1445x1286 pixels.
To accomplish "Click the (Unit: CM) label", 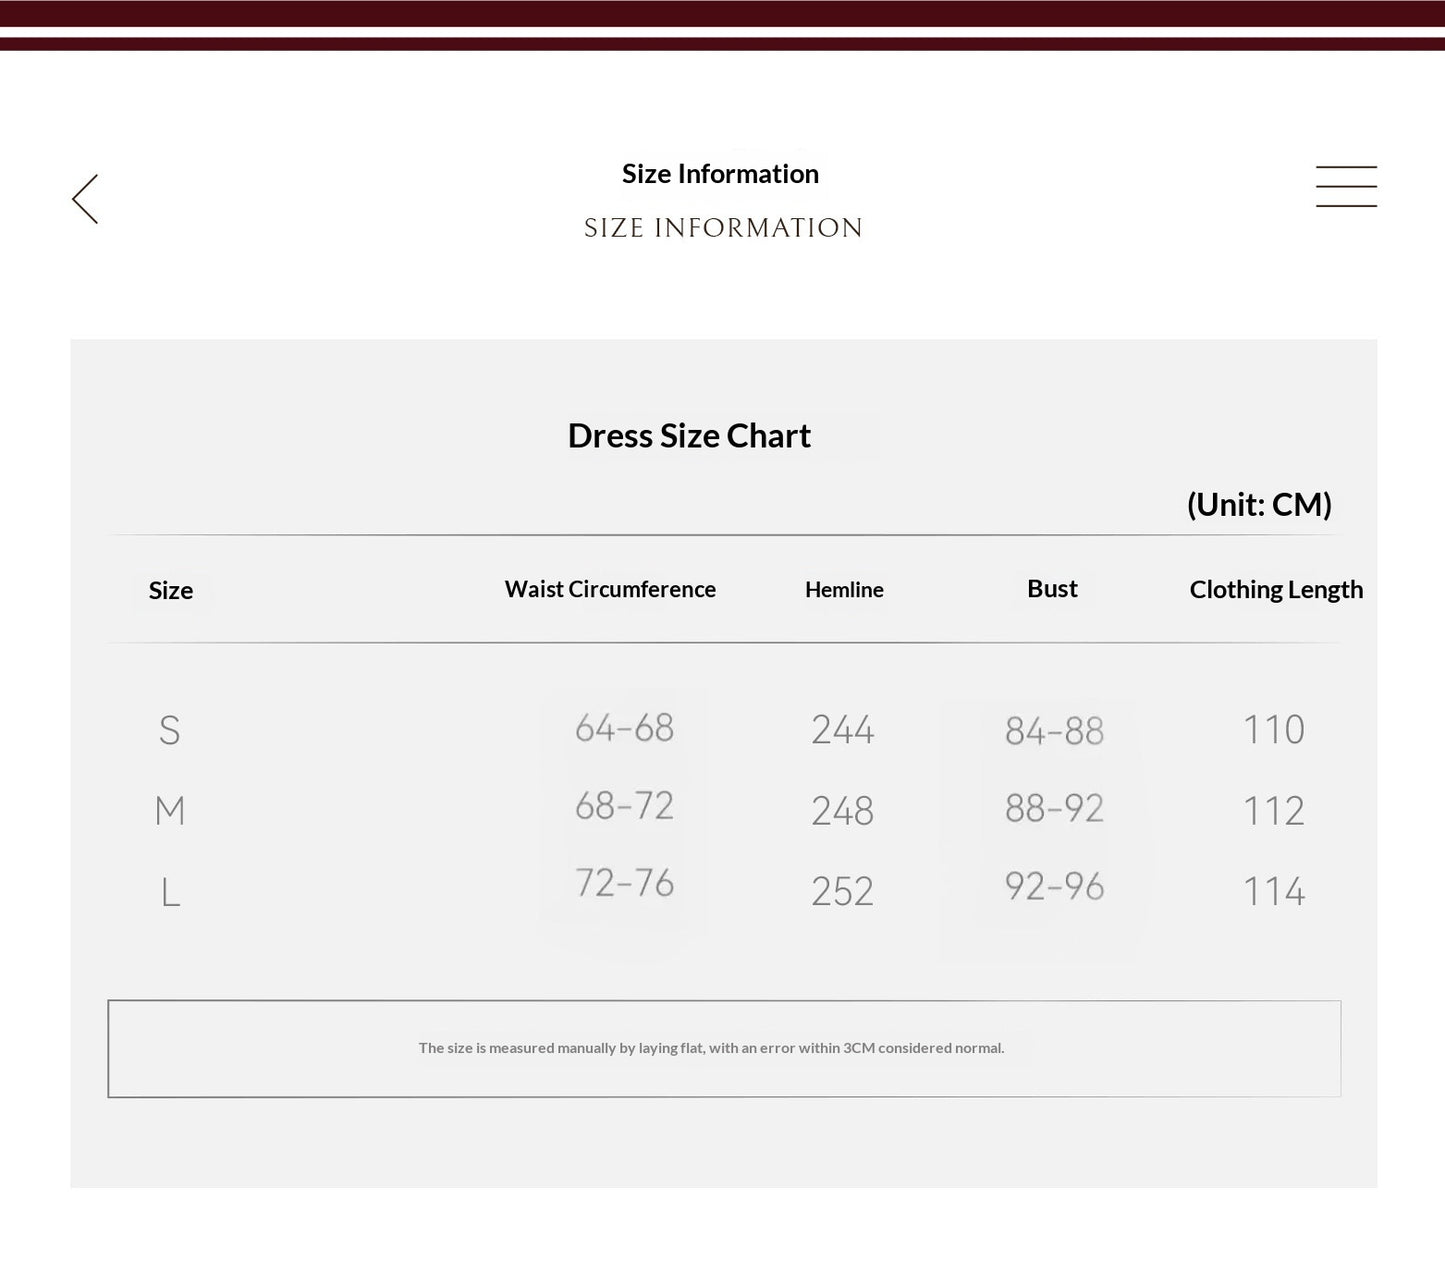I will click(x=1259, y=504).
